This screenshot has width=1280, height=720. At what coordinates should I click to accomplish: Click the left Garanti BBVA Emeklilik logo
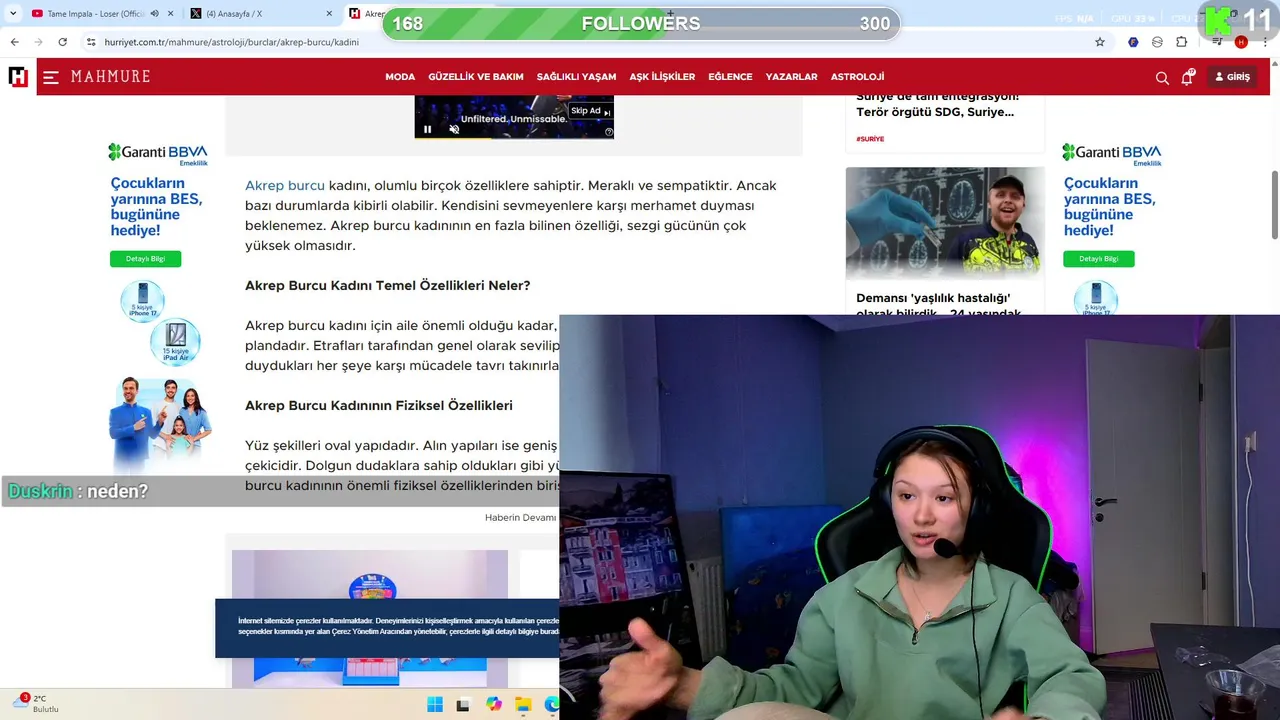tap(158, 154)
